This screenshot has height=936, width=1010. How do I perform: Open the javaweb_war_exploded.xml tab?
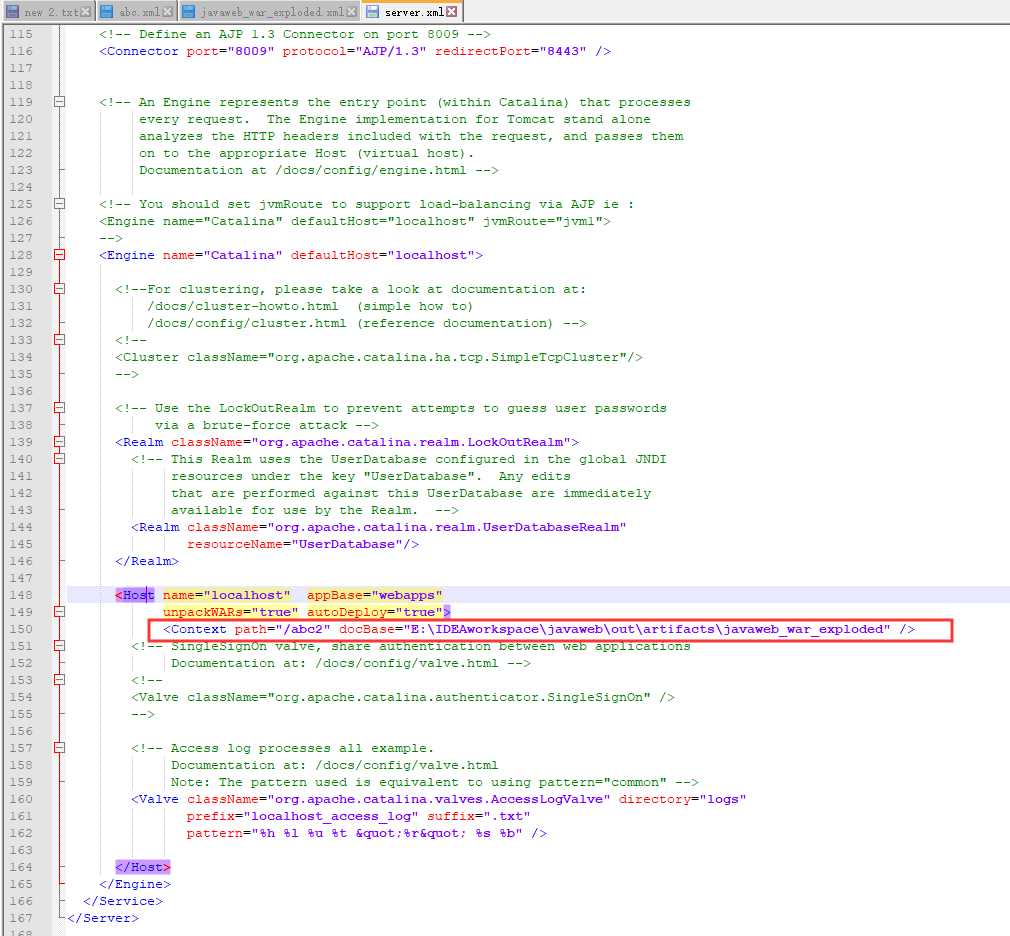tap(270, 12)
